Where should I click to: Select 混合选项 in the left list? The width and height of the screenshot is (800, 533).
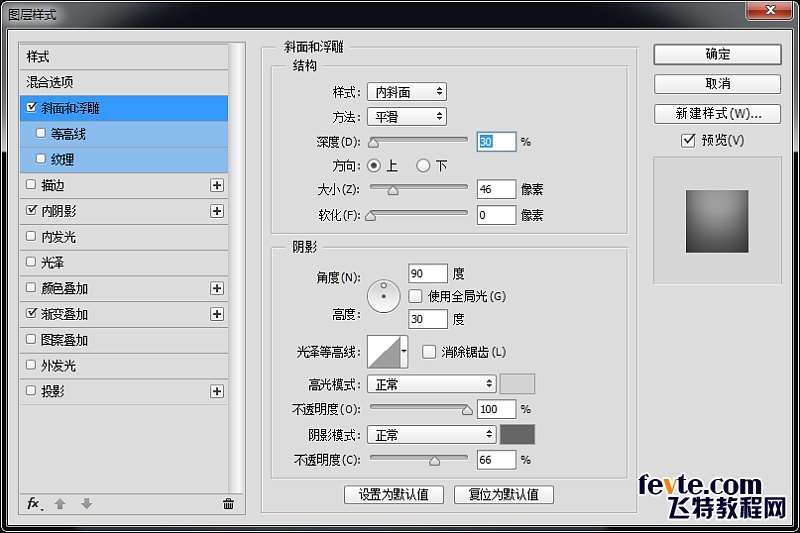[x=124, y=82]
